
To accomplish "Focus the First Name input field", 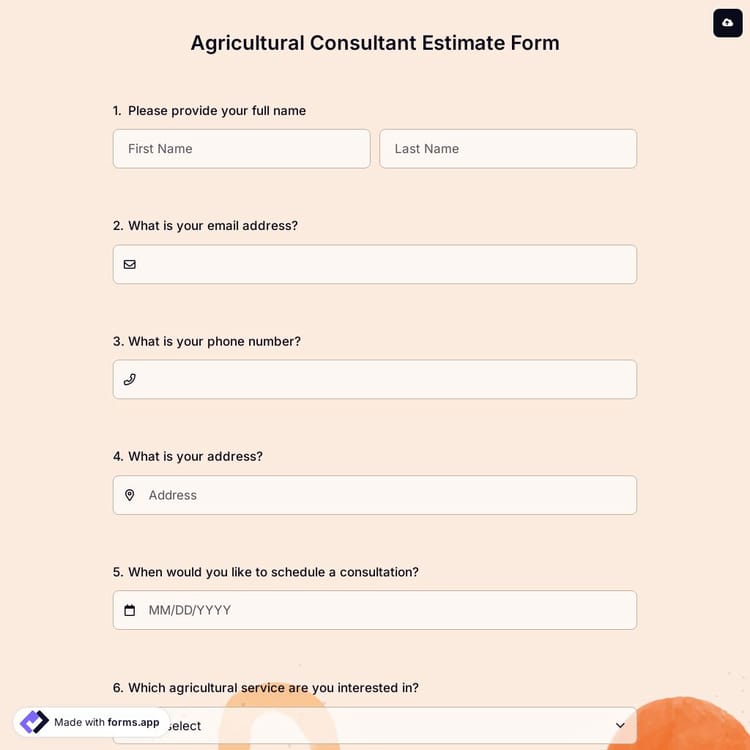I will pos(241,149).
